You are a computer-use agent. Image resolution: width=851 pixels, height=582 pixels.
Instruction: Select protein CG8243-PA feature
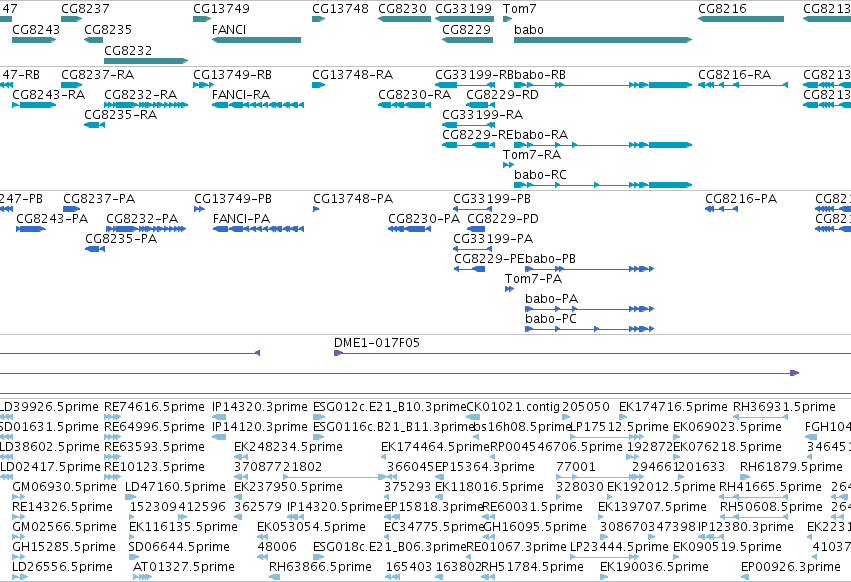click(31, 229)
